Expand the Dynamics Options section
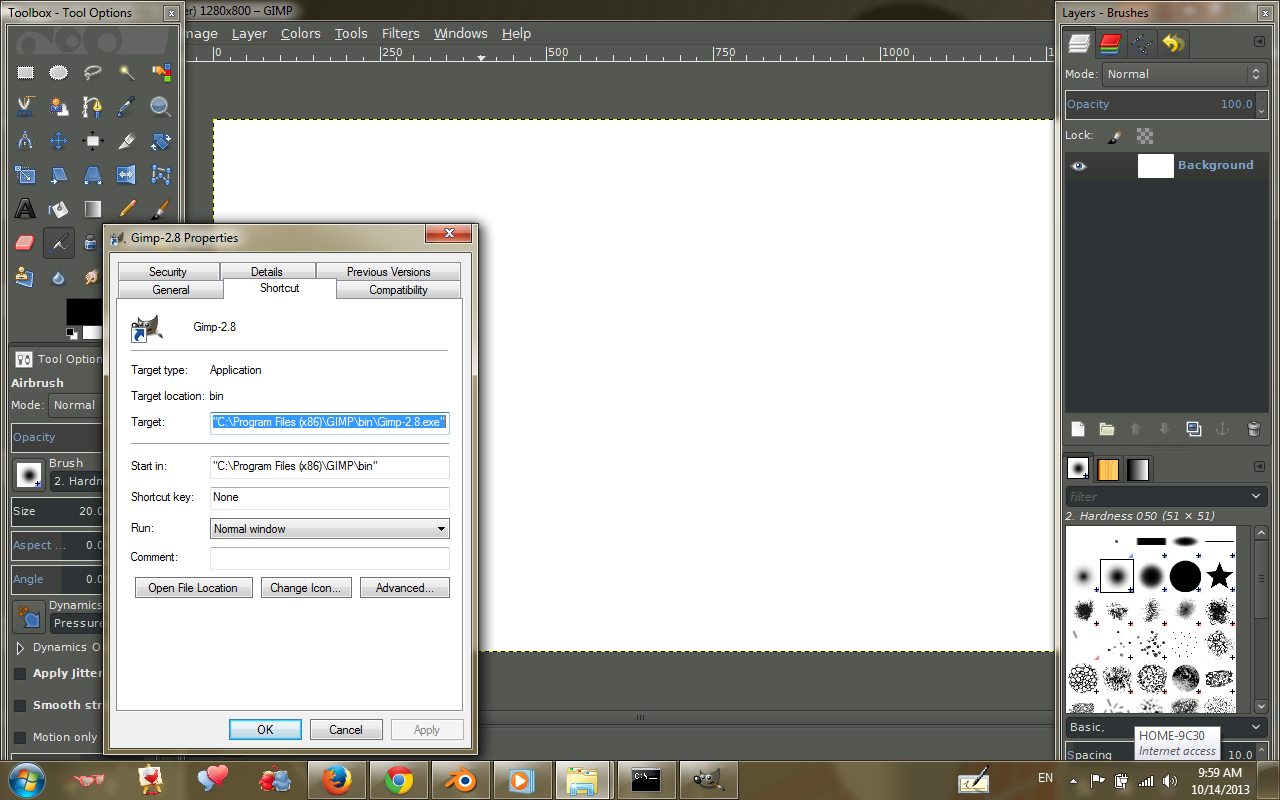Screen dimensions: 1280x800 point(20,647)
